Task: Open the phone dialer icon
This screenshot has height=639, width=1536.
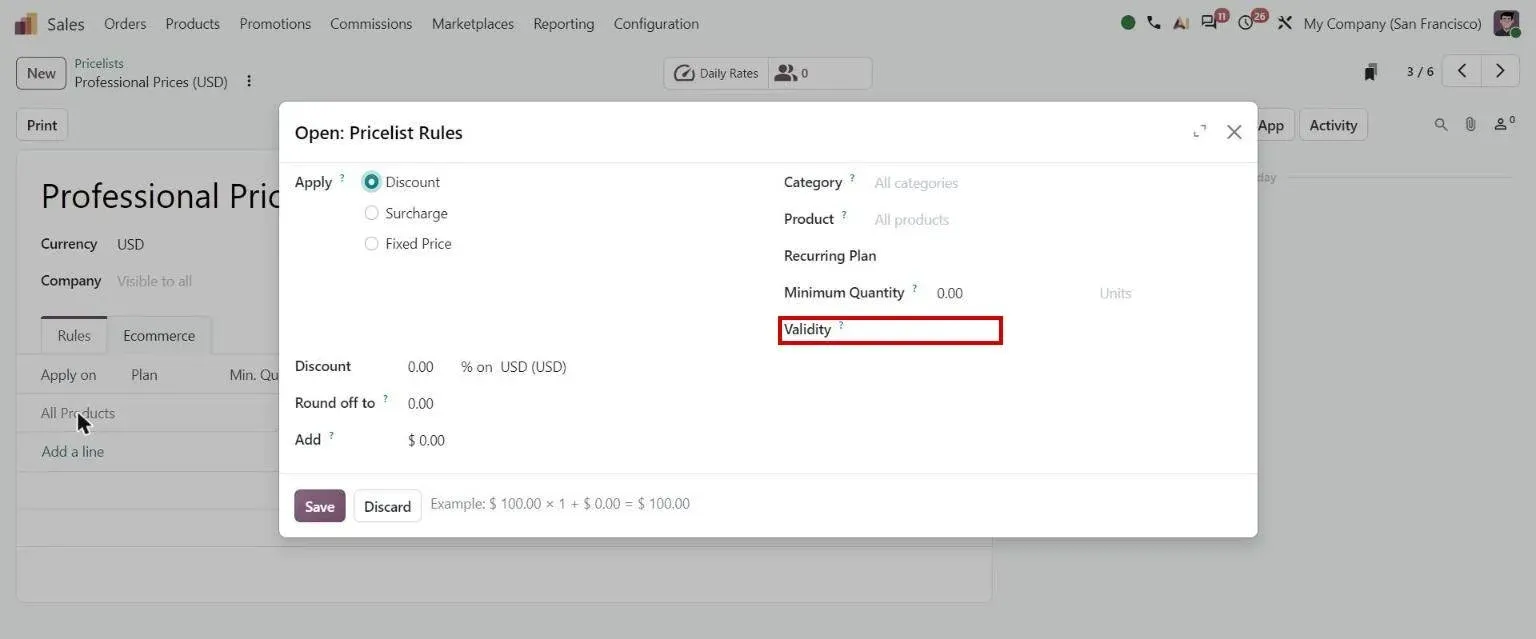Action: (1154, 23)
